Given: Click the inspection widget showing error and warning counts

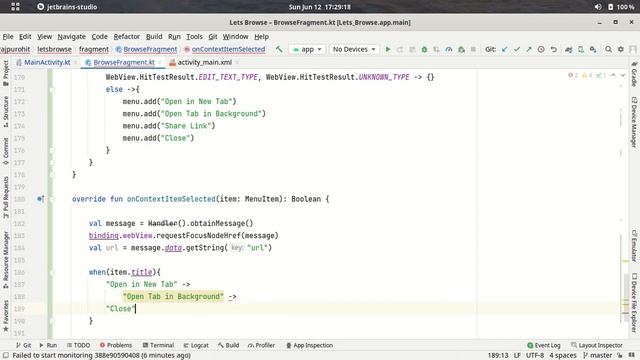Looking at the screenshot, I should pos(587,76).
